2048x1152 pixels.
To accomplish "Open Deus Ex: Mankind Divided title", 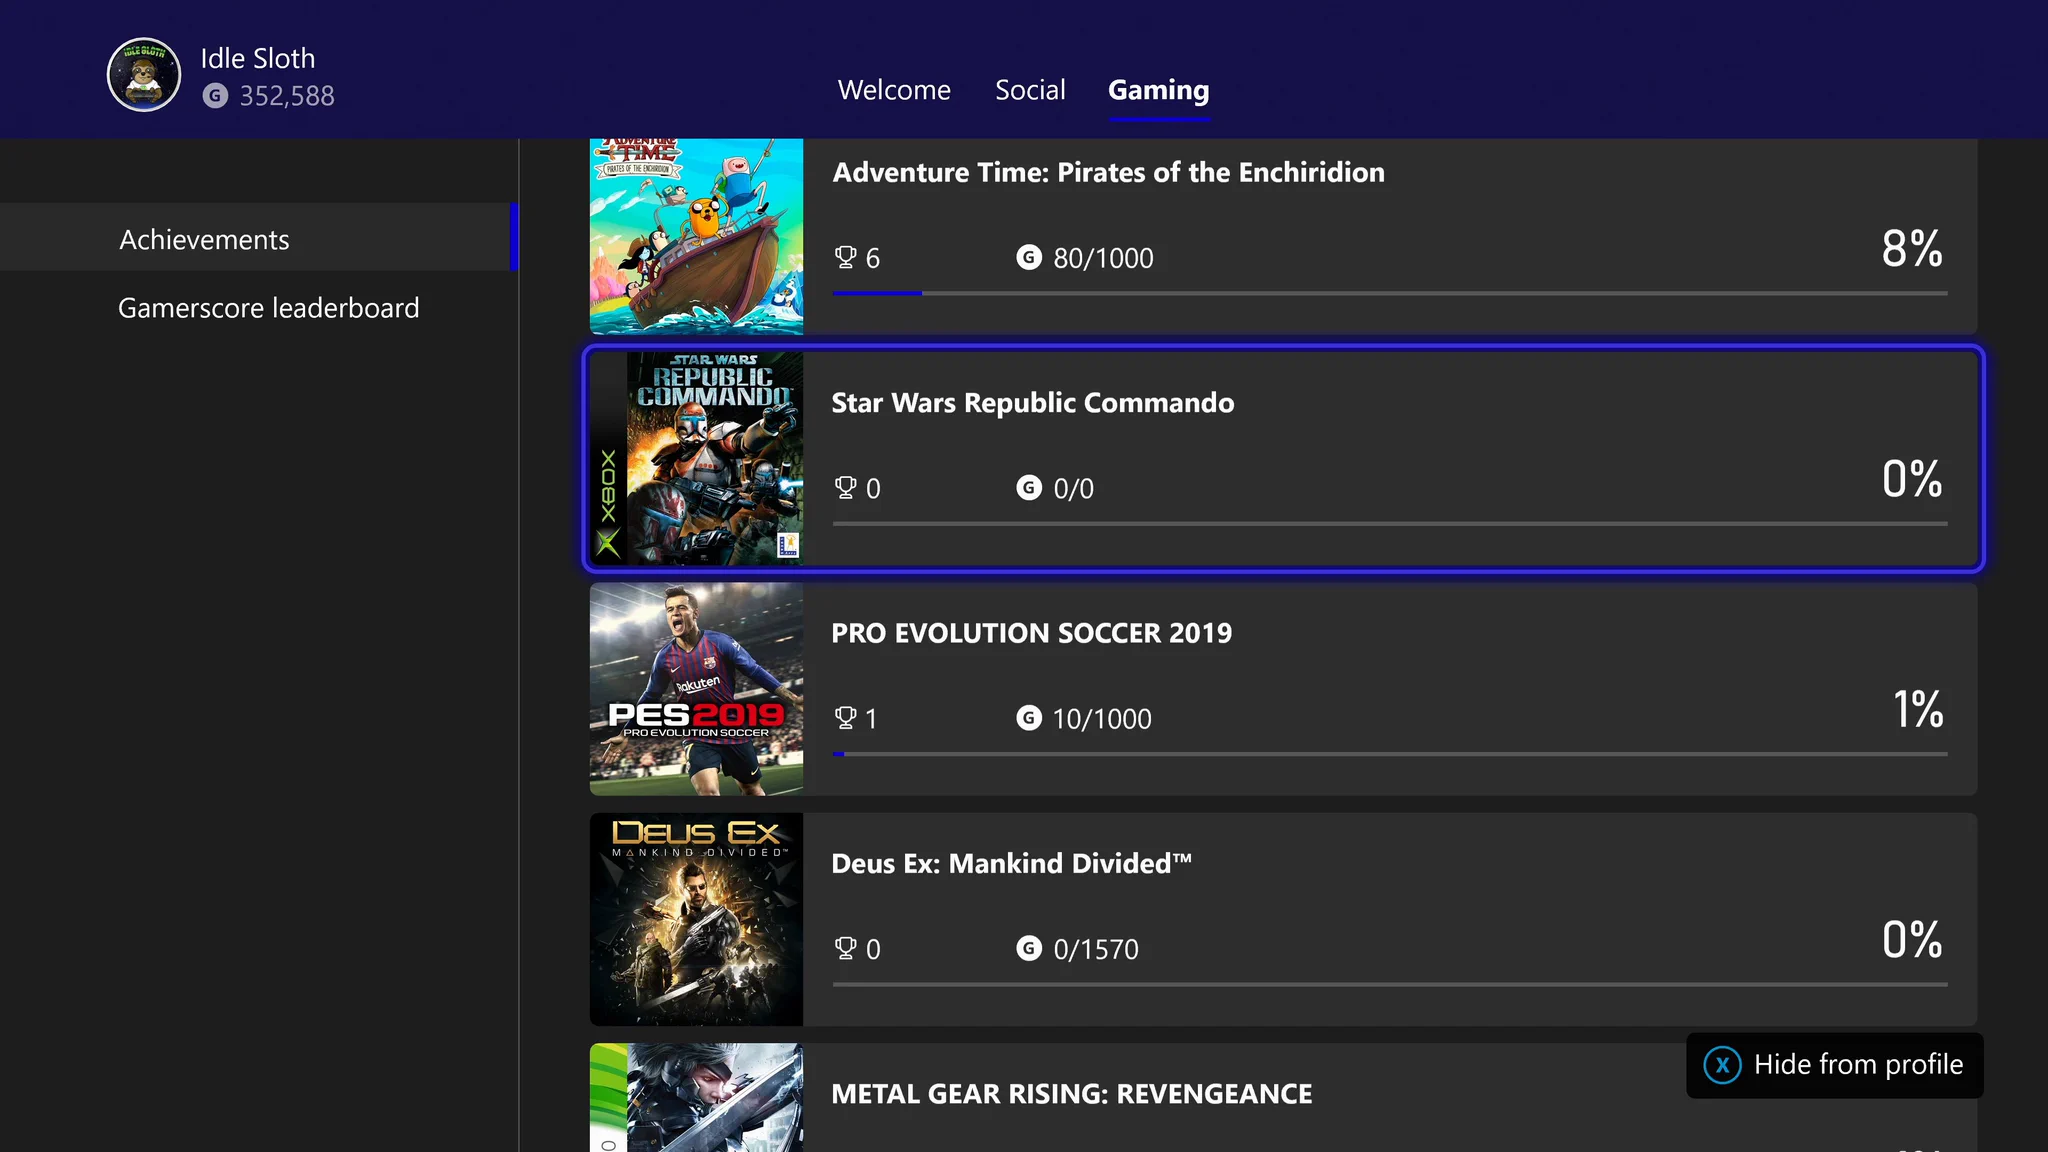I will [x=1011, y=864].
